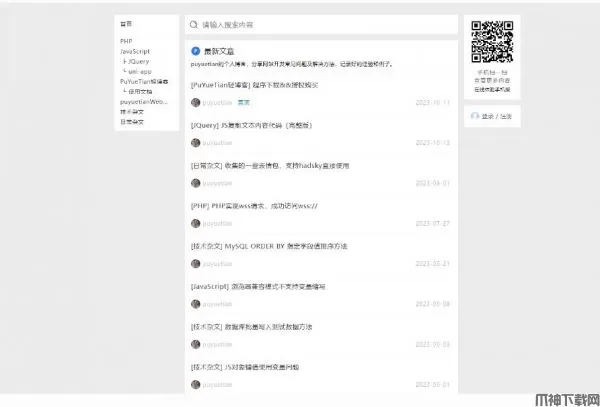600x407 pixels.
Task: Click the 2023-07-27 date on PHP article
Action: coord(433,223)
